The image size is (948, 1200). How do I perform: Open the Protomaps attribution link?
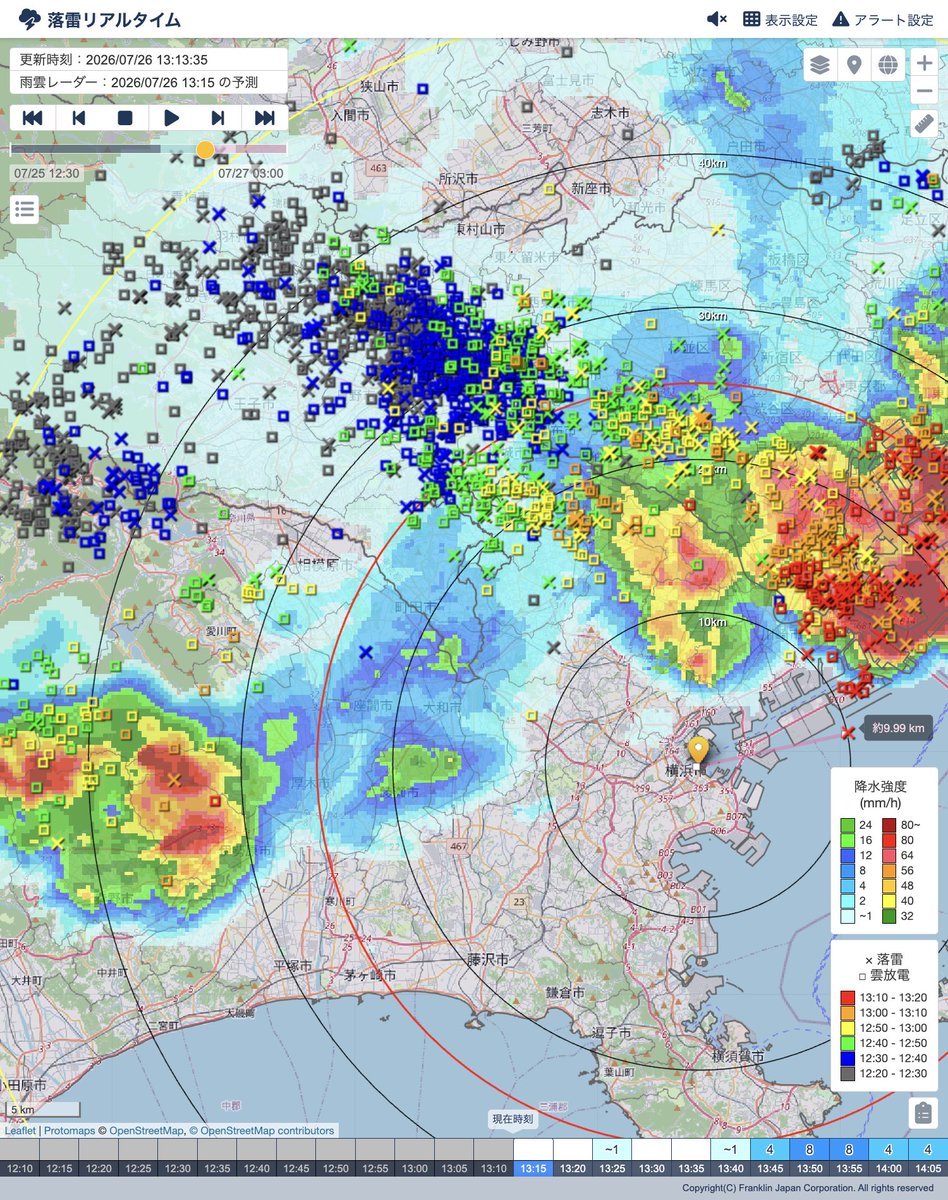coord(69,1131)
